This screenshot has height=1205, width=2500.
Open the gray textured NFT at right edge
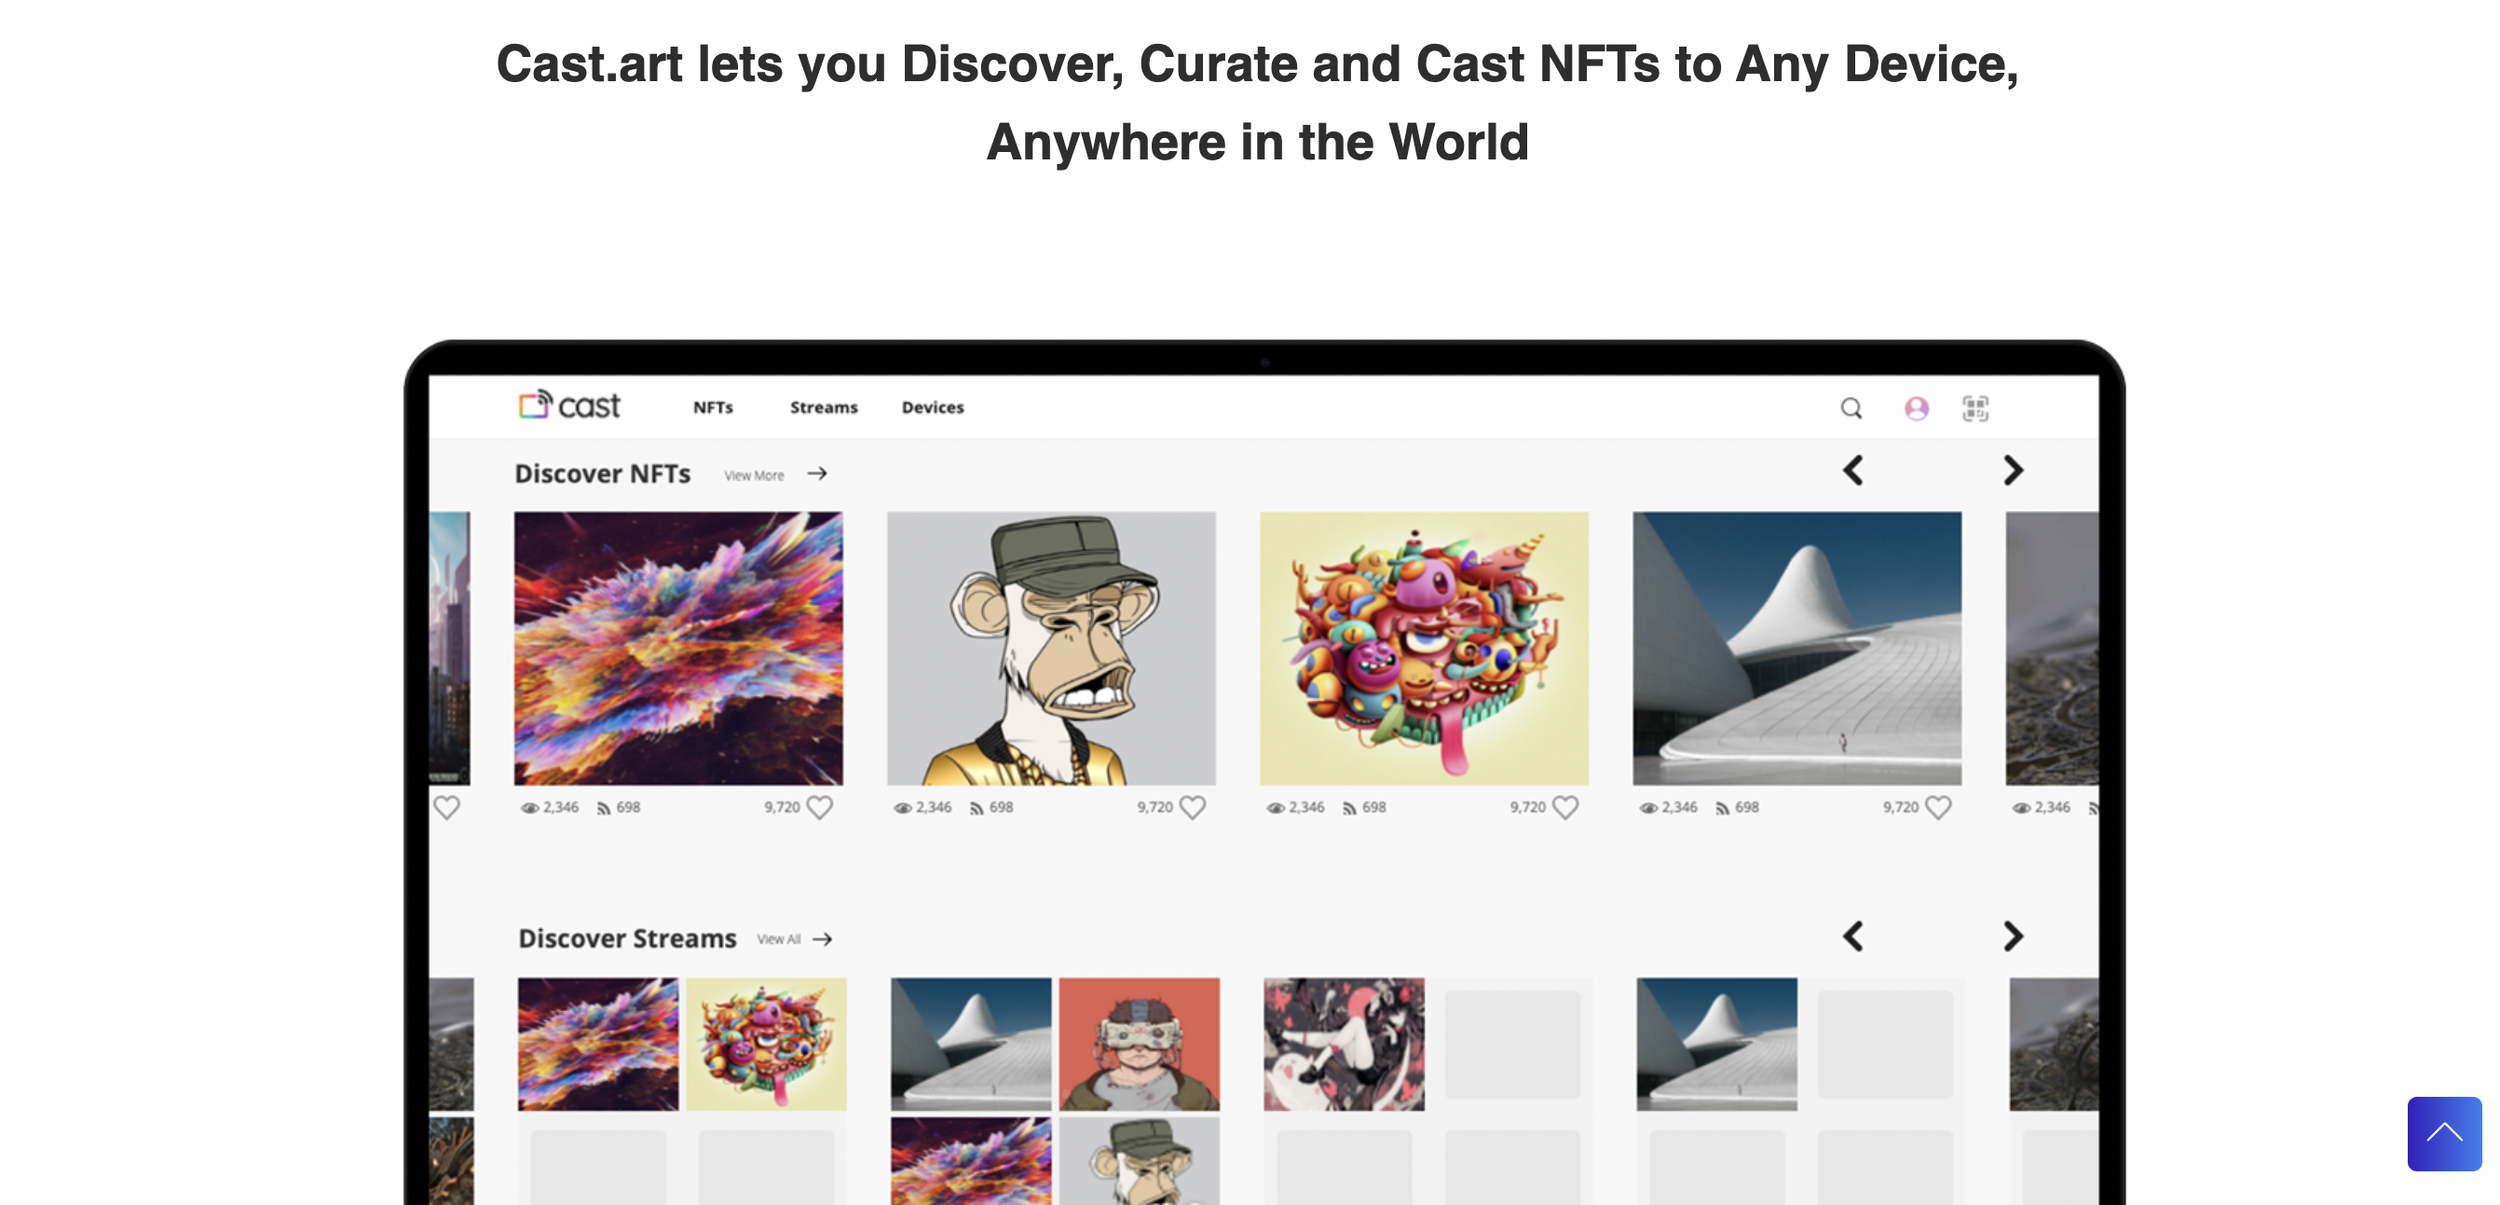point(2052,648)
